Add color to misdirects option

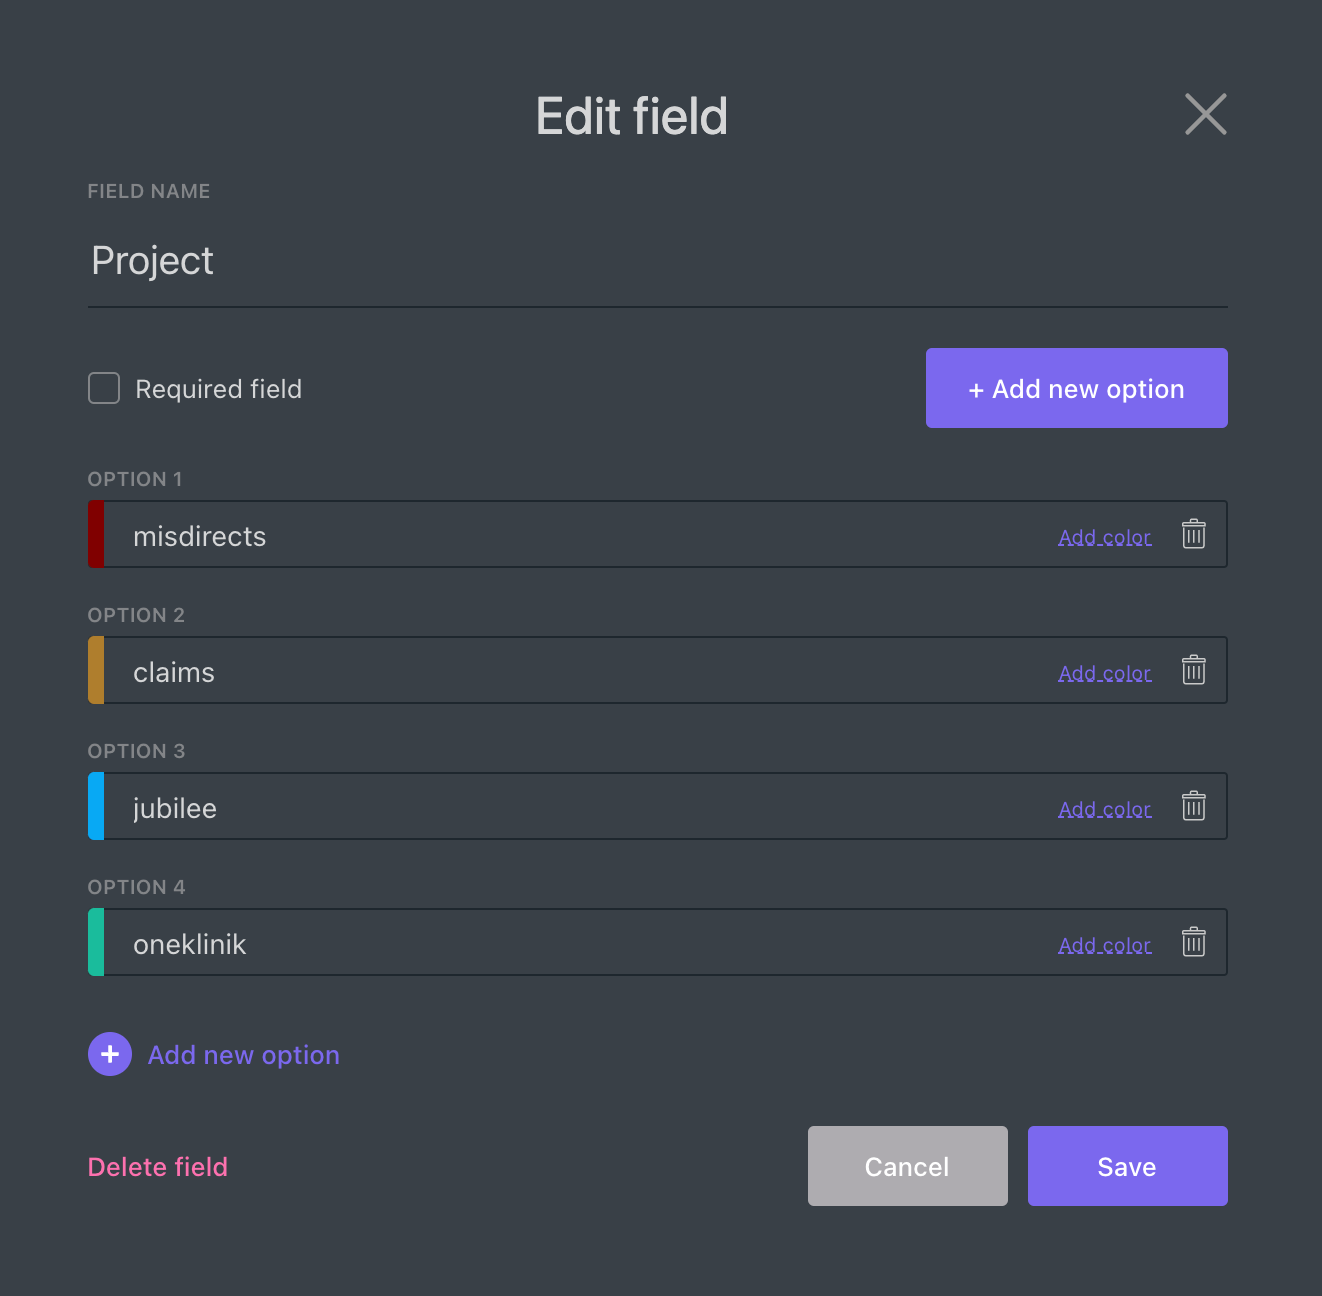[x=1104, y=538]
